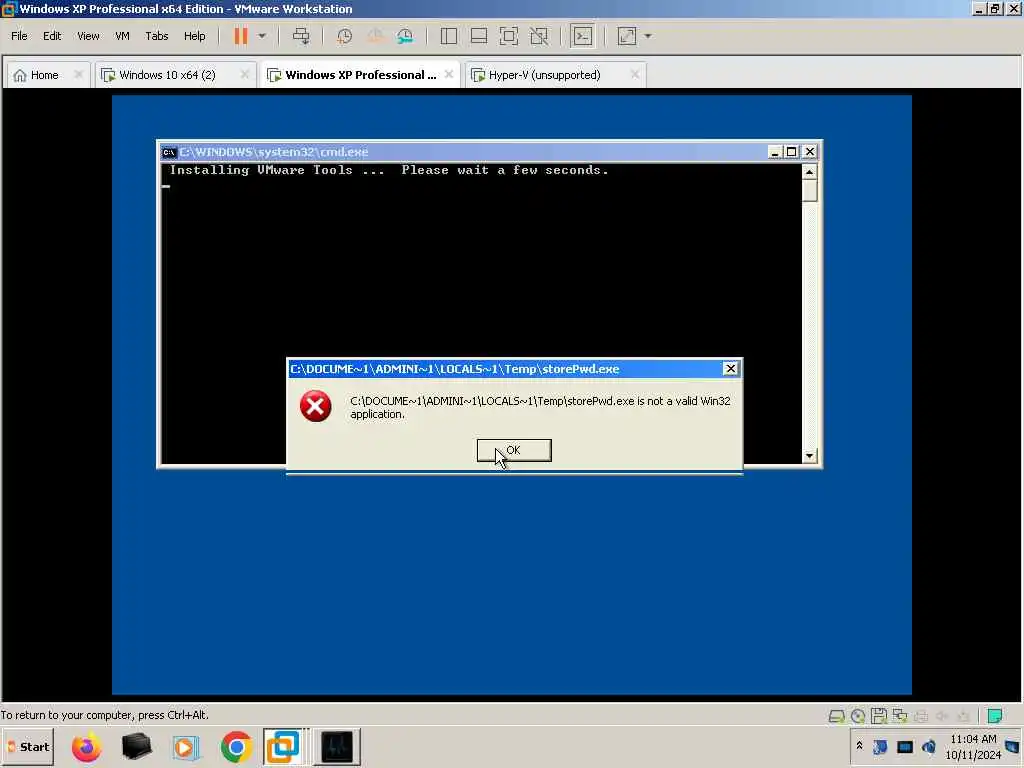Click the Unity mode toolbar icon
The height and width of the screenshot is (768, 1024).
[539, 36]
